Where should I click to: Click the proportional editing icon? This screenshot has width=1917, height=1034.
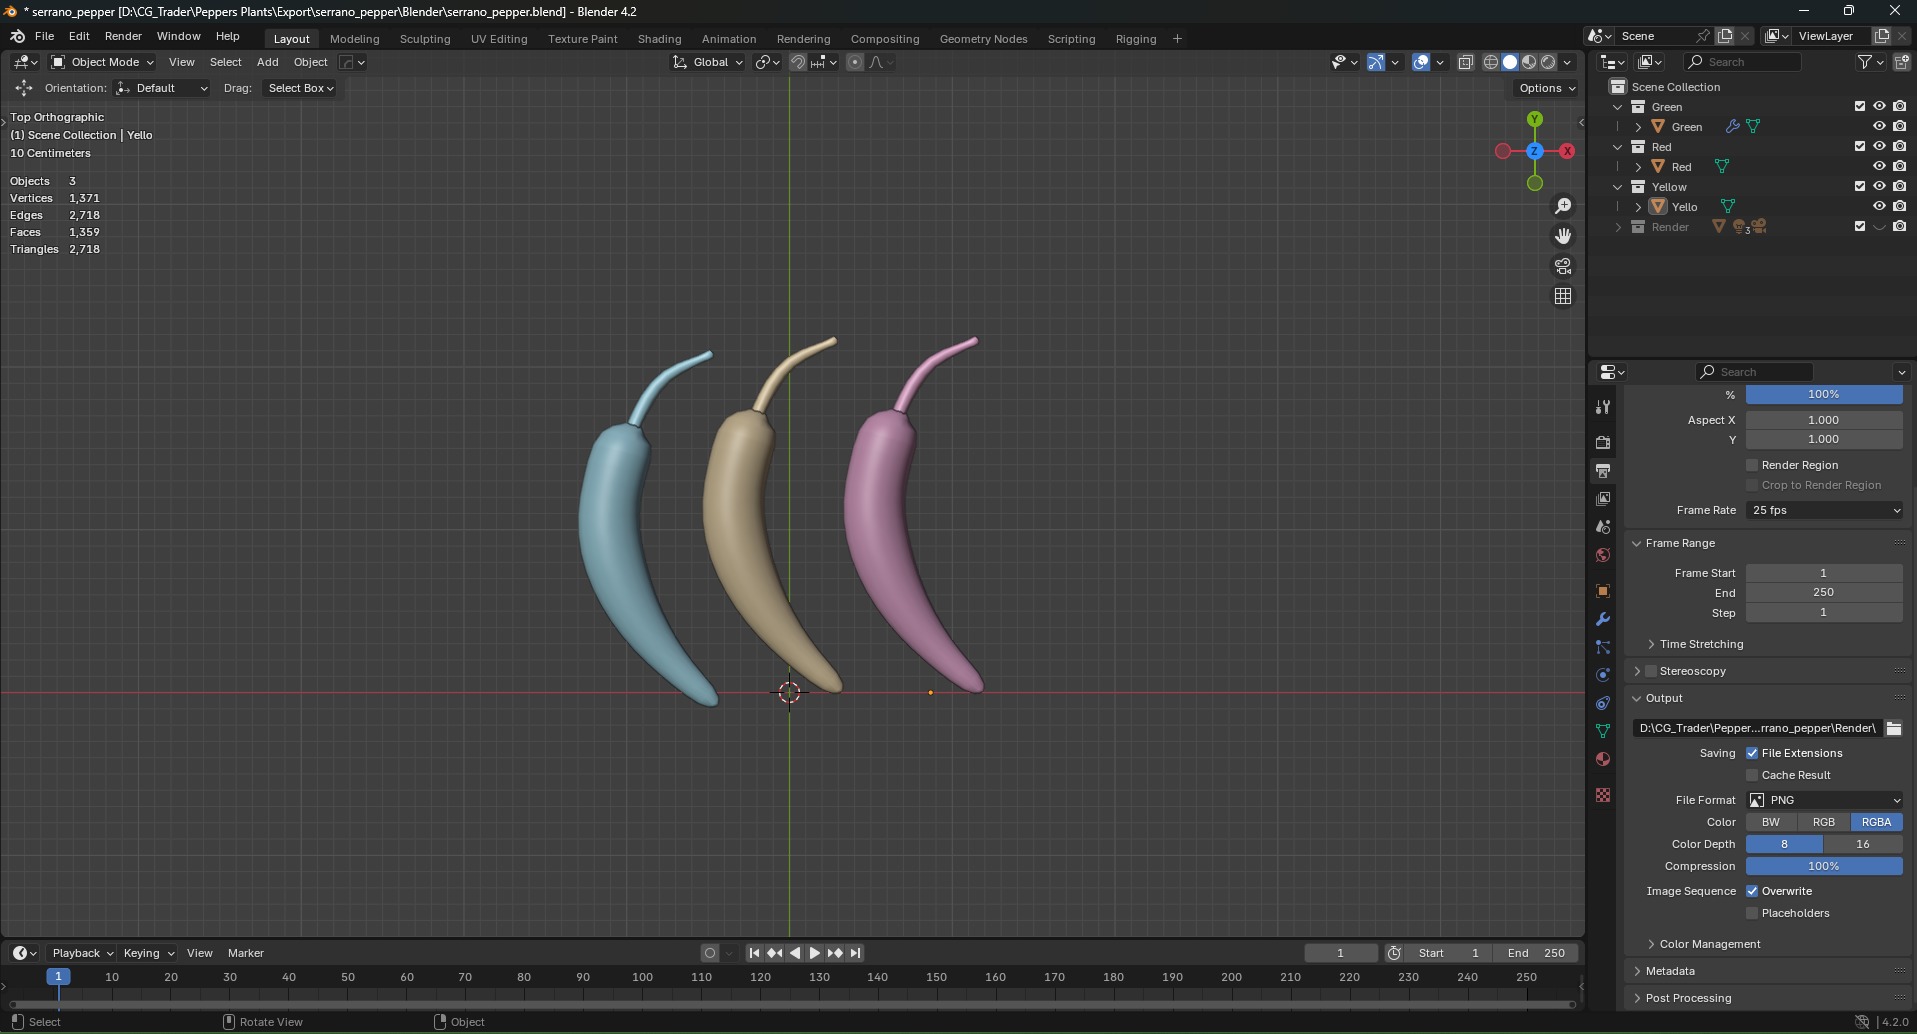[x=855, y=62]
